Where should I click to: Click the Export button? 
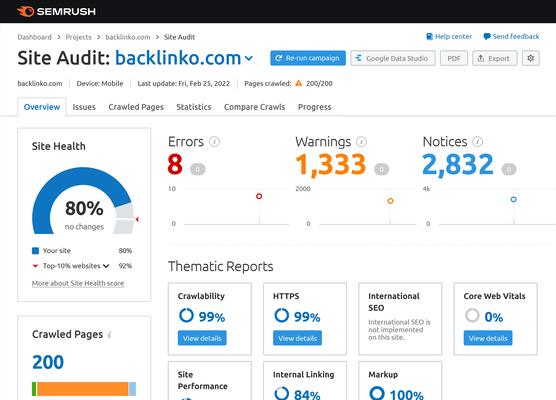(x=495, y=58)
